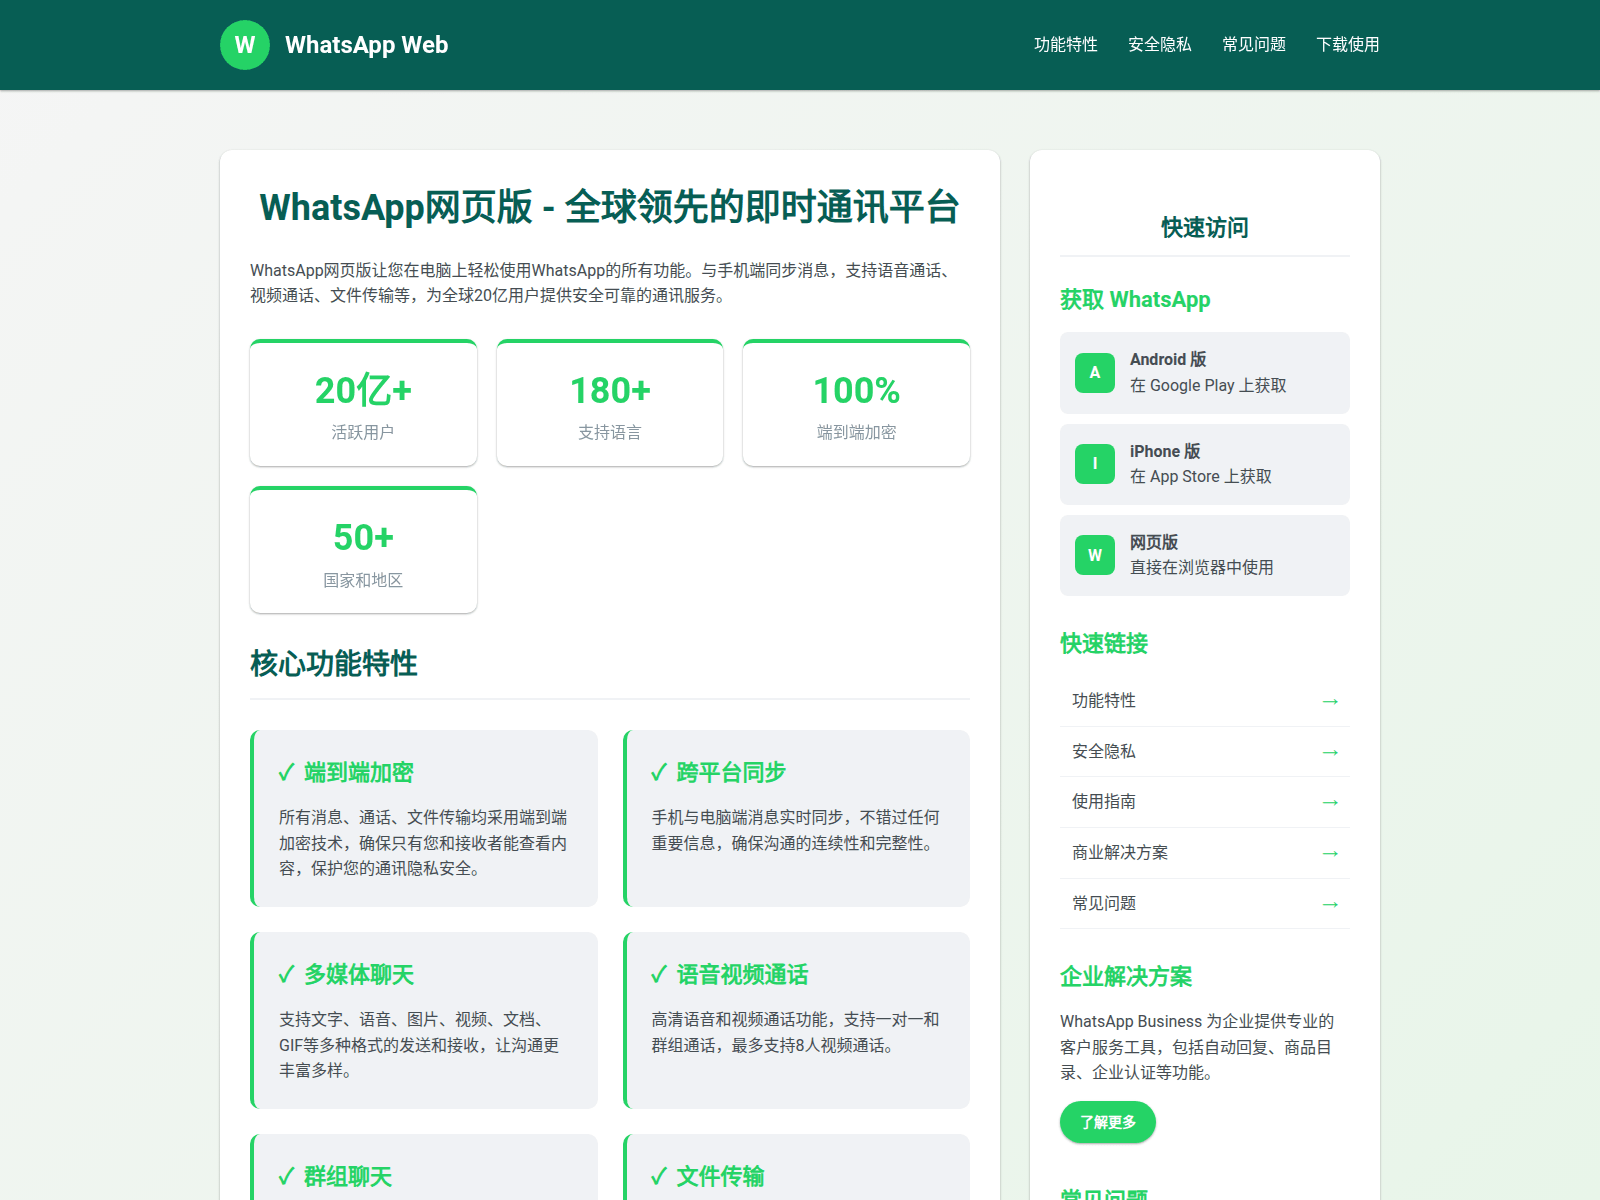Select 常见问题 in top navigation
Screen dimensions: 1600x1200
1254,44
